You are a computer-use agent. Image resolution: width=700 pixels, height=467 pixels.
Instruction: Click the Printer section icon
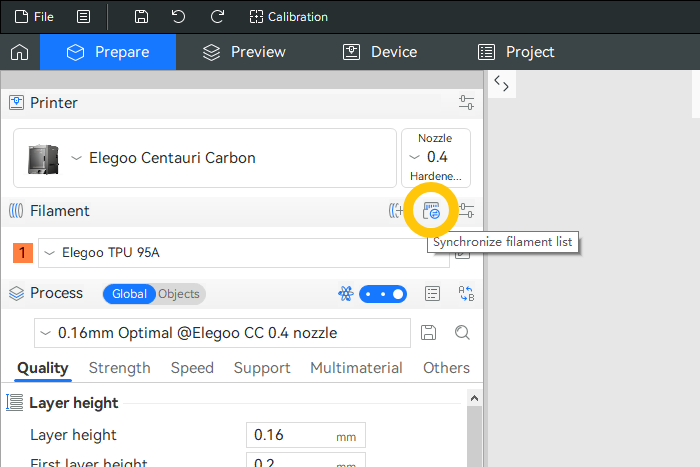[17, 103]
